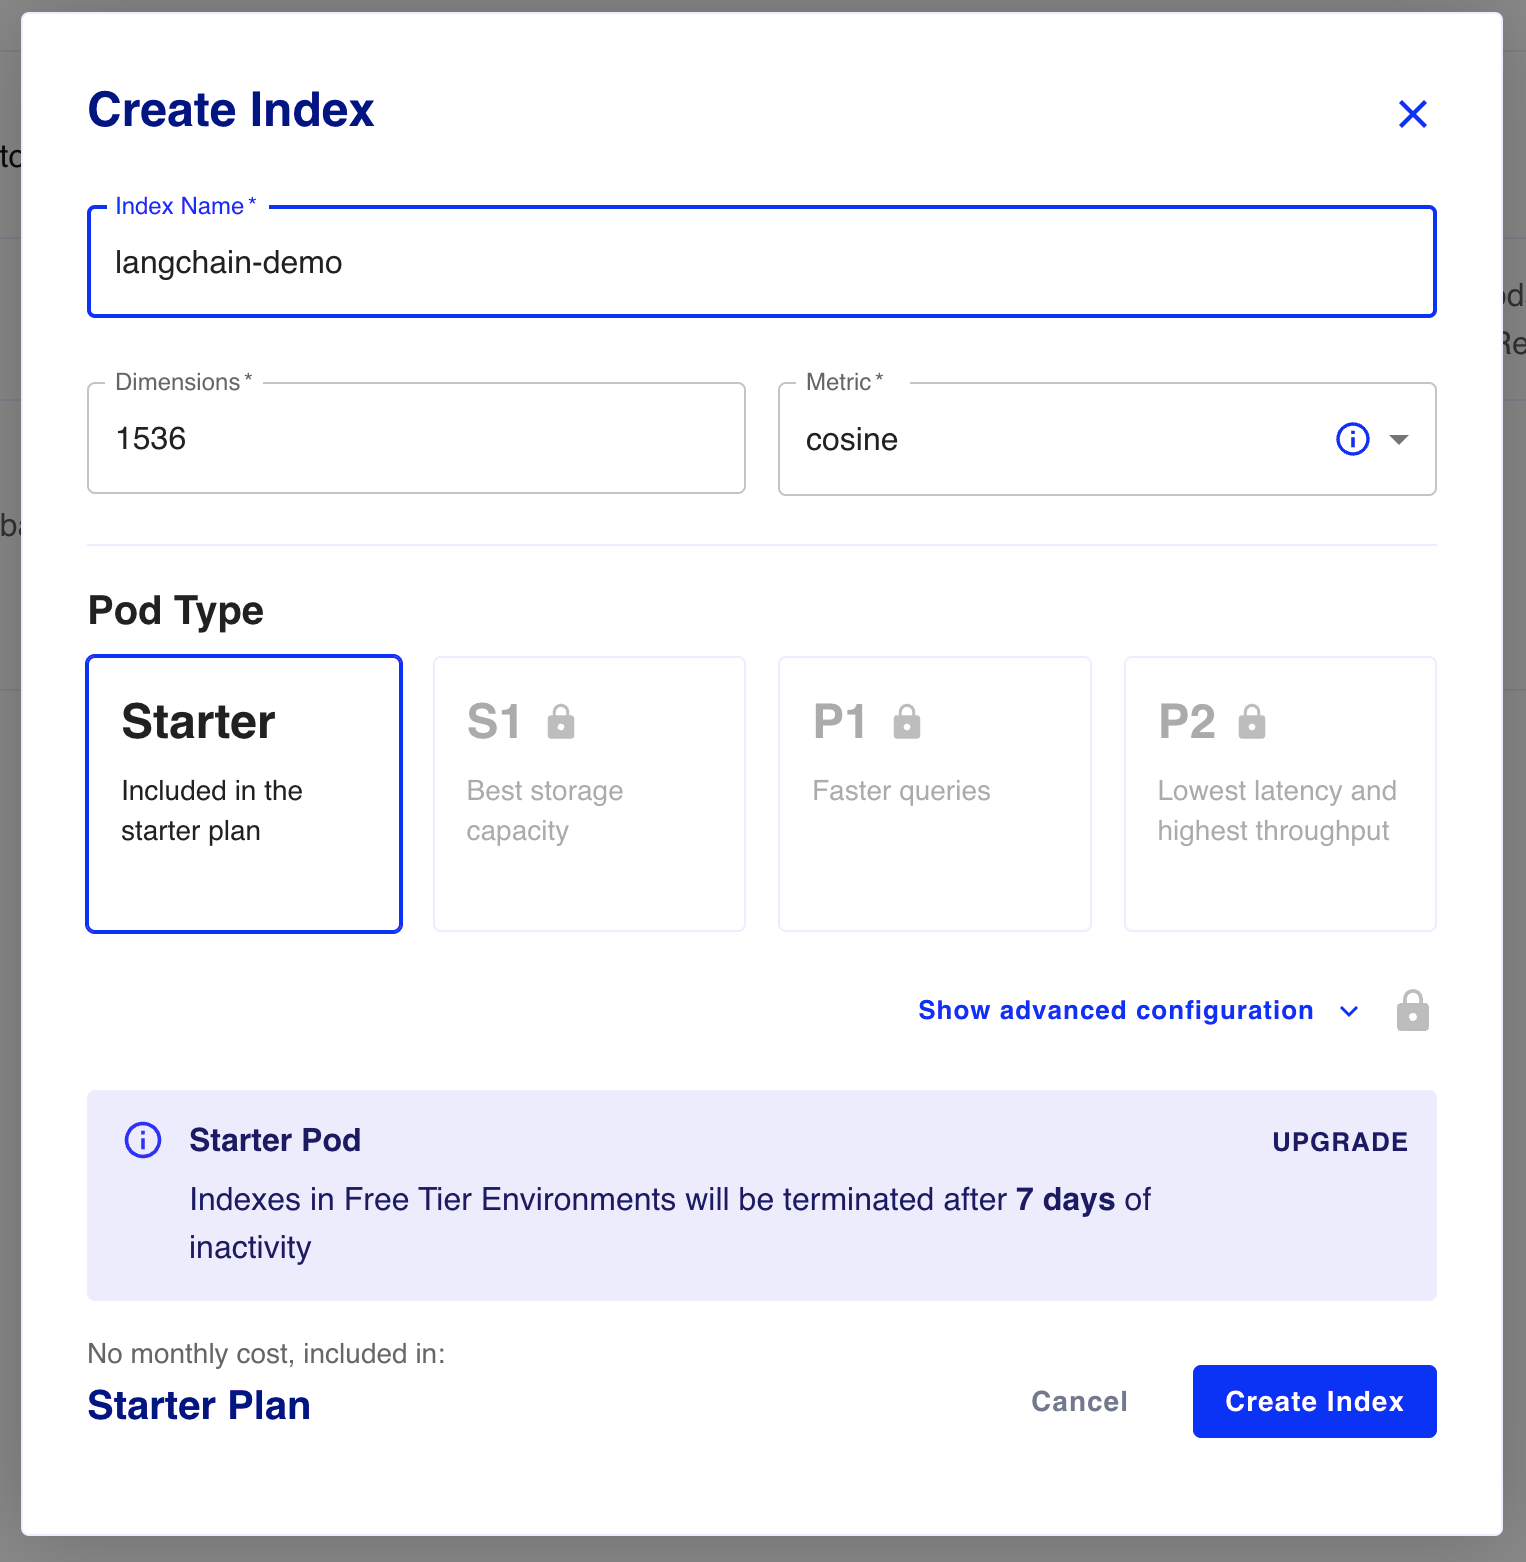Select the P1 Faster queries pod

click(934, 793)
